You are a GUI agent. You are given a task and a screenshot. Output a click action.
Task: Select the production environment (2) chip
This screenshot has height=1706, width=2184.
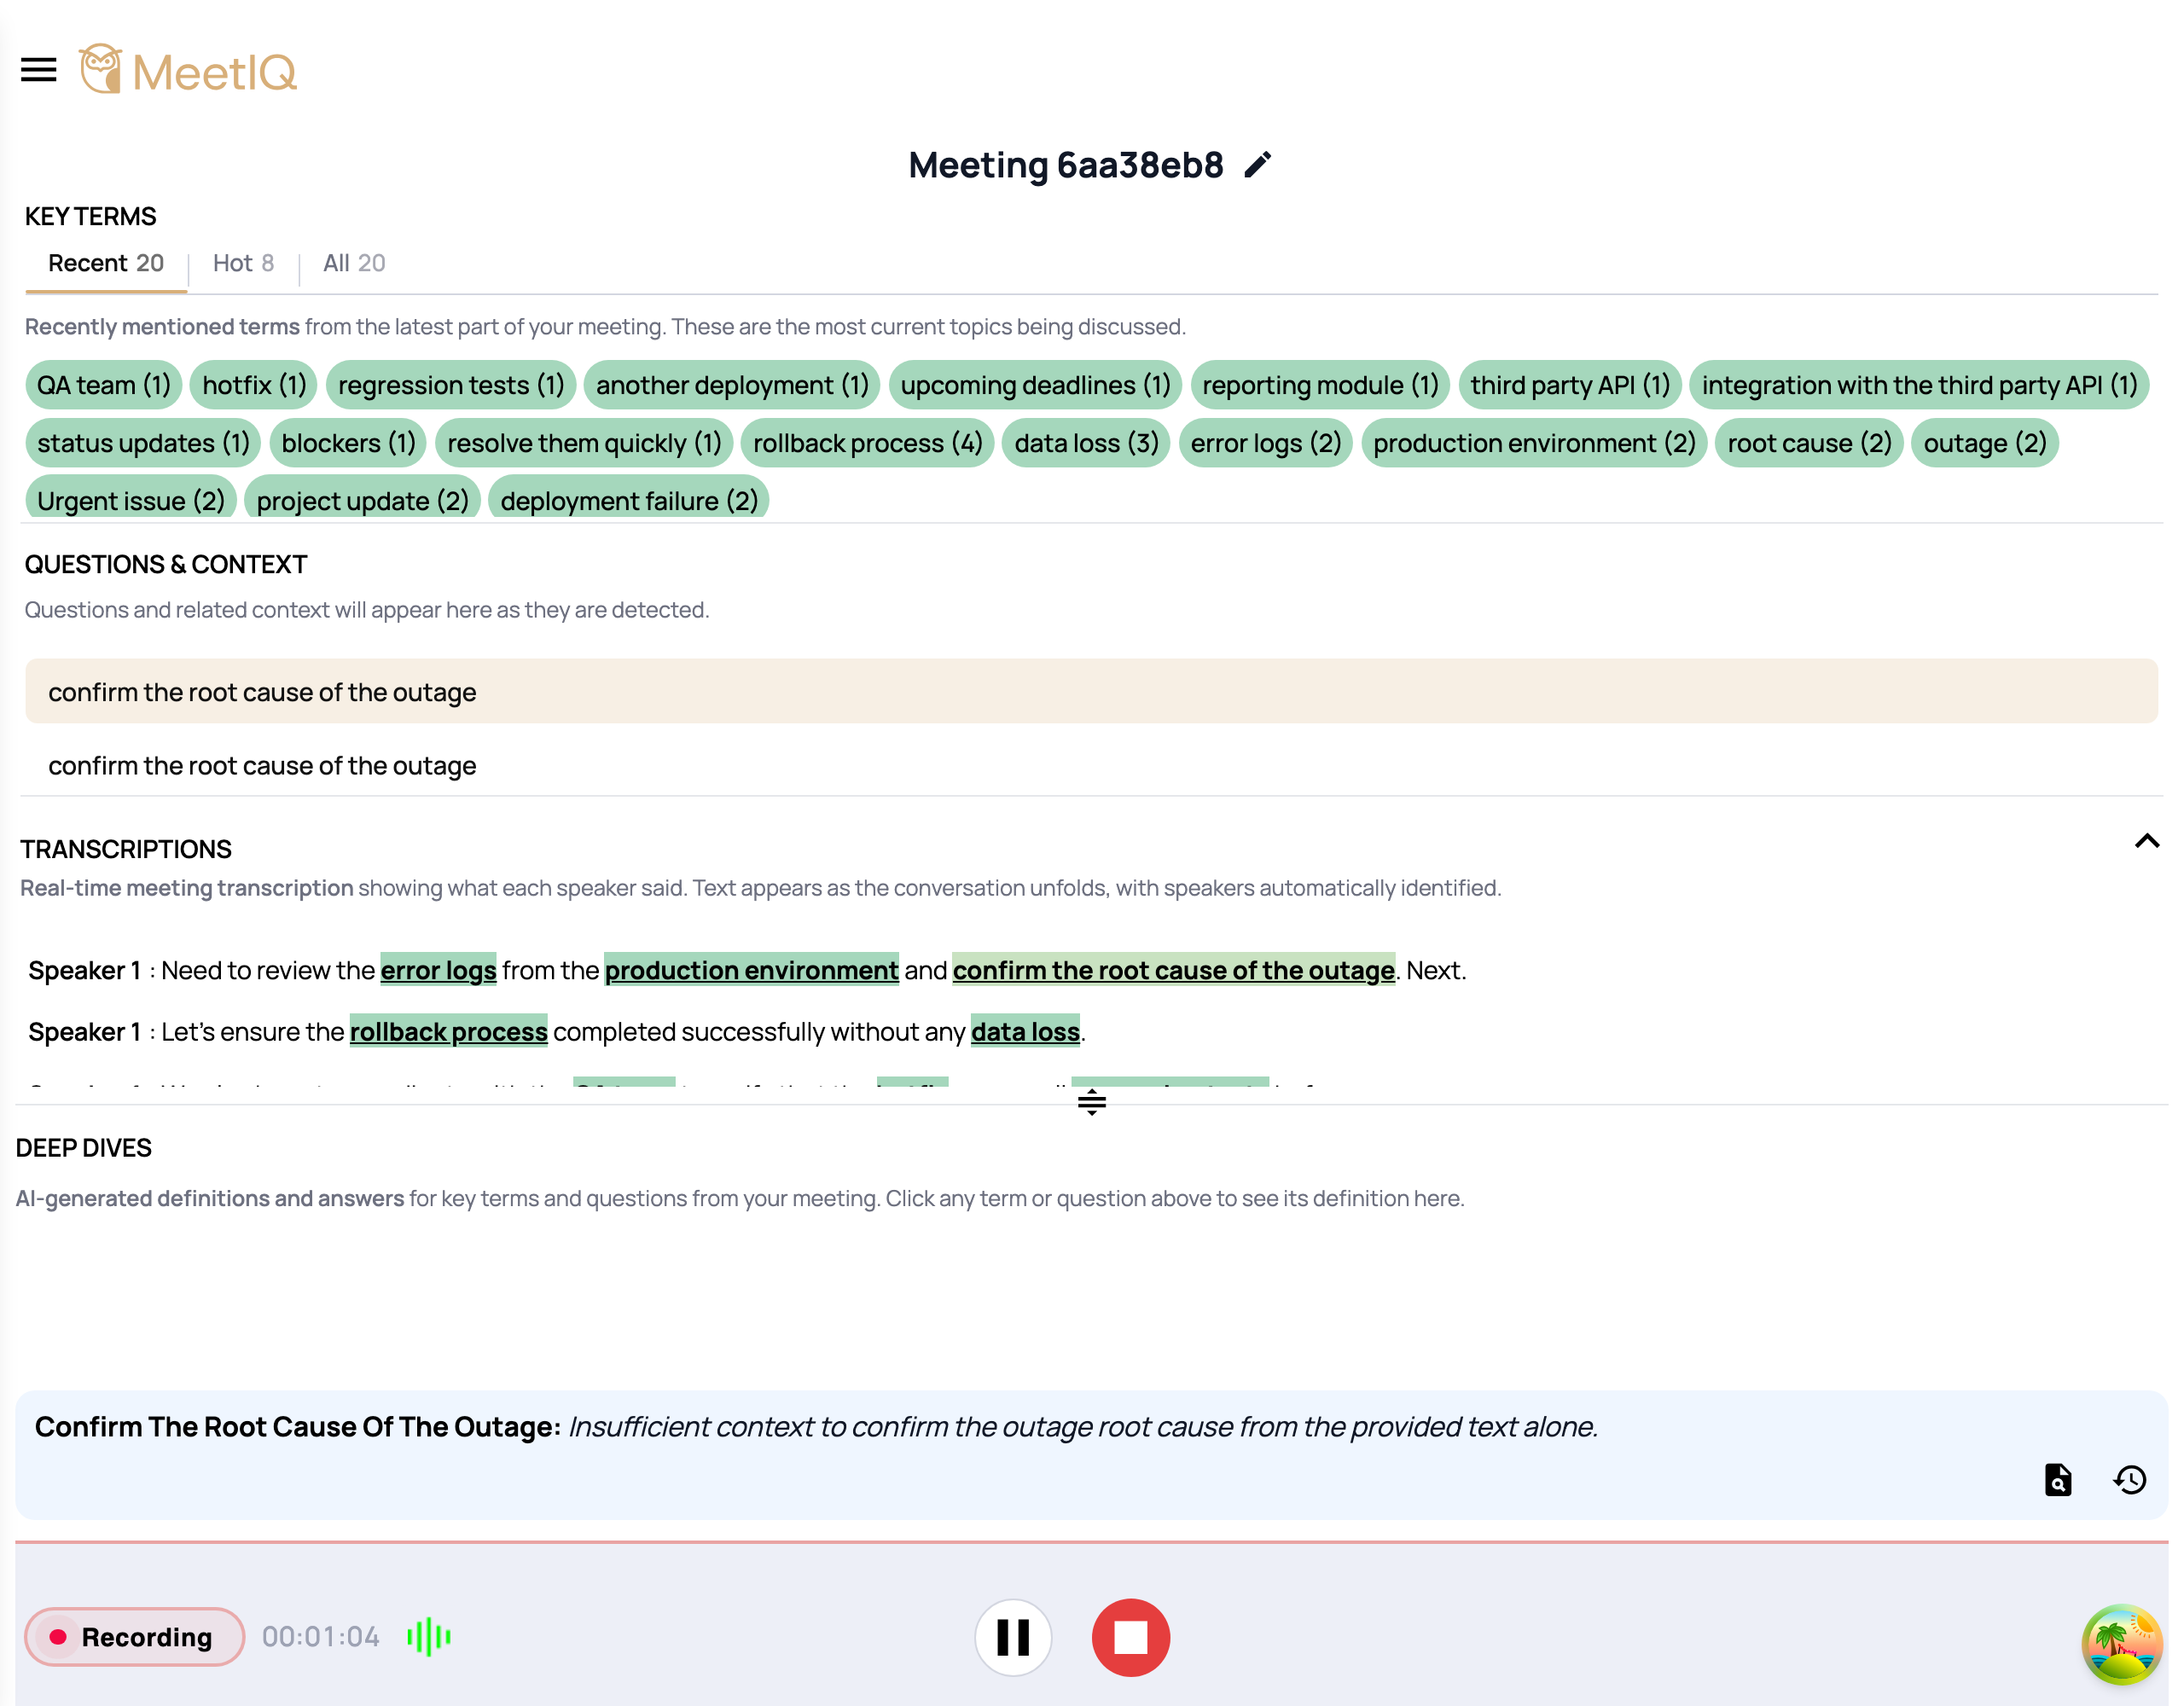1534,443
